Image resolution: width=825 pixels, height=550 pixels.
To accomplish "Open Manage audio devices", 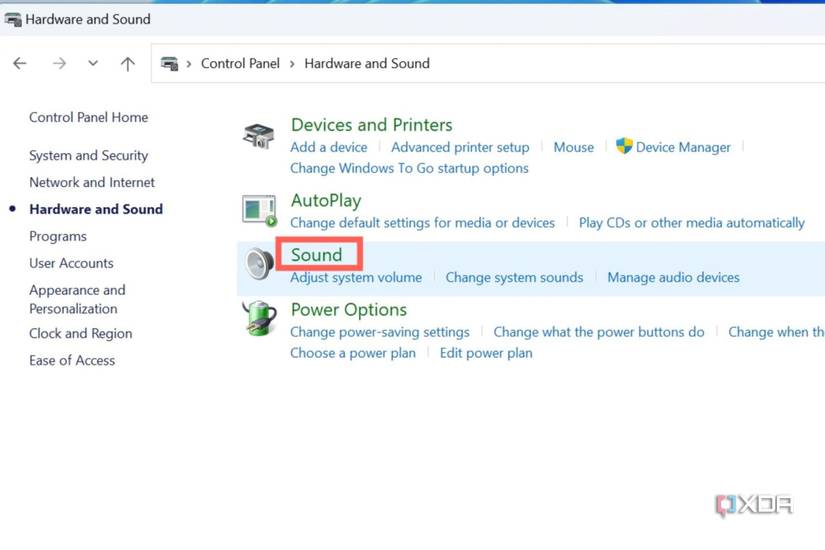I will click(x=673, y=277).
